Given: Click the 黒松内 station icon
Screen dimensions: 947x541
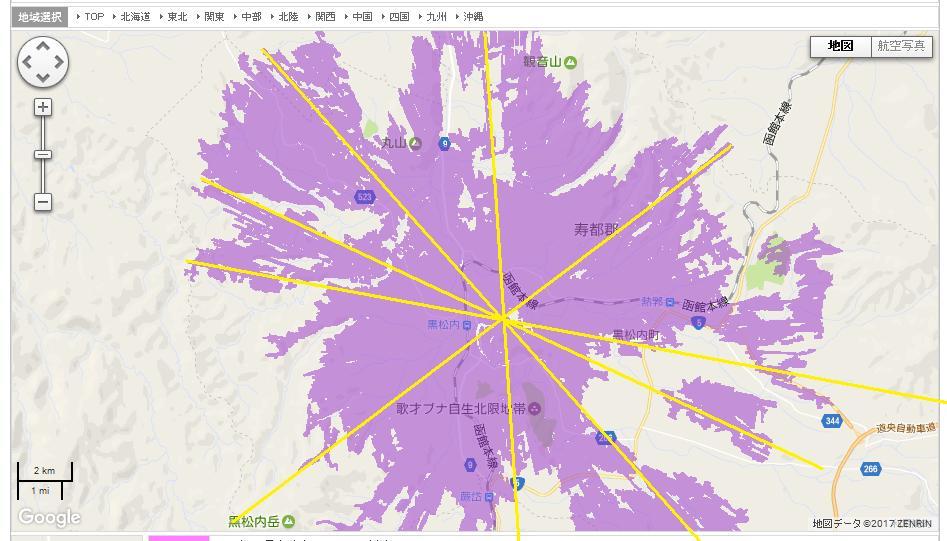Looking at the screenshot, I should pos(466,325).
